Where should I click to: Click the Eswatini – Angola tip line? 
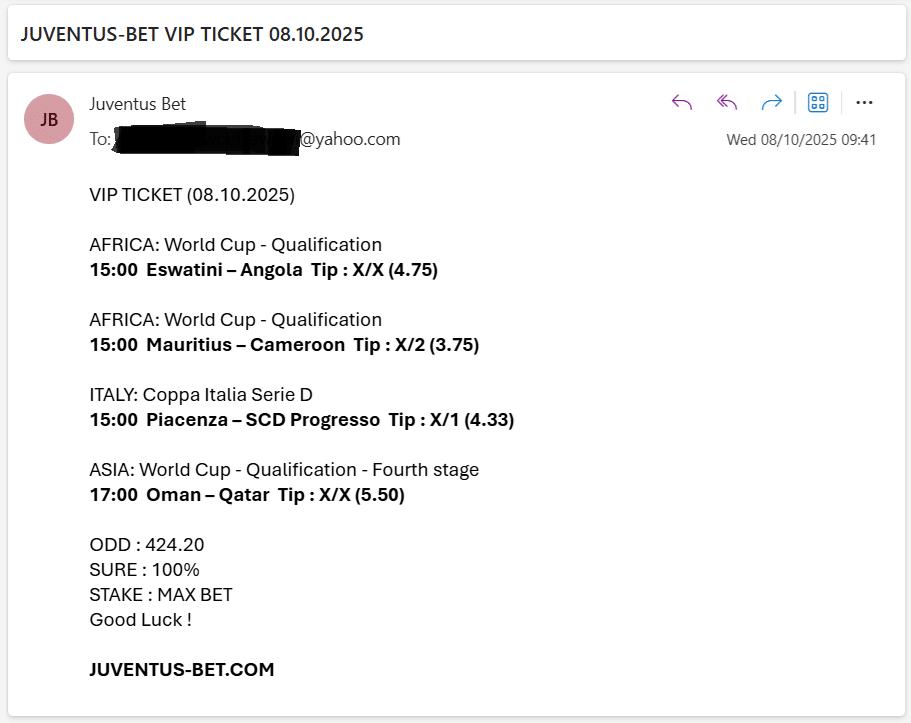pyautogui.click(x=263, y=270)
